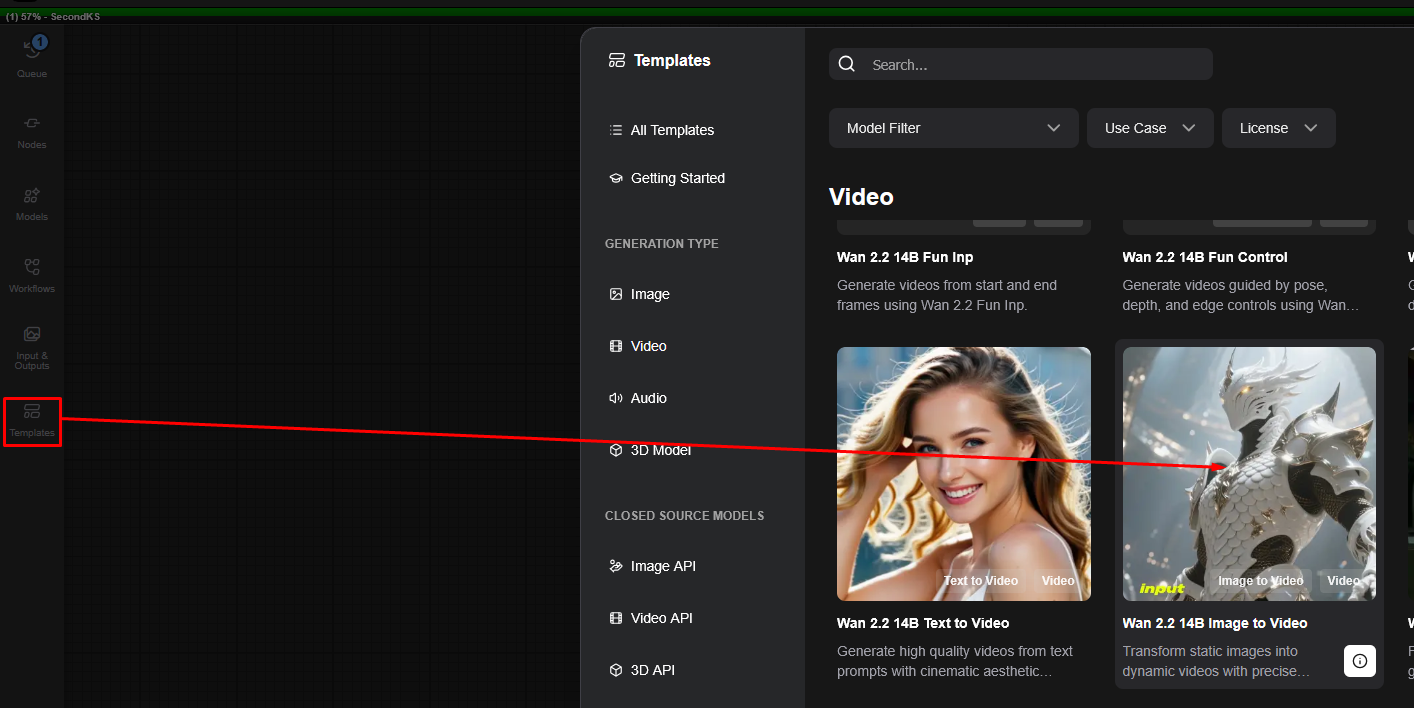This screenshot has height=708, width=1414.
Task: Click the Text to Video description text
Action: 955,661
